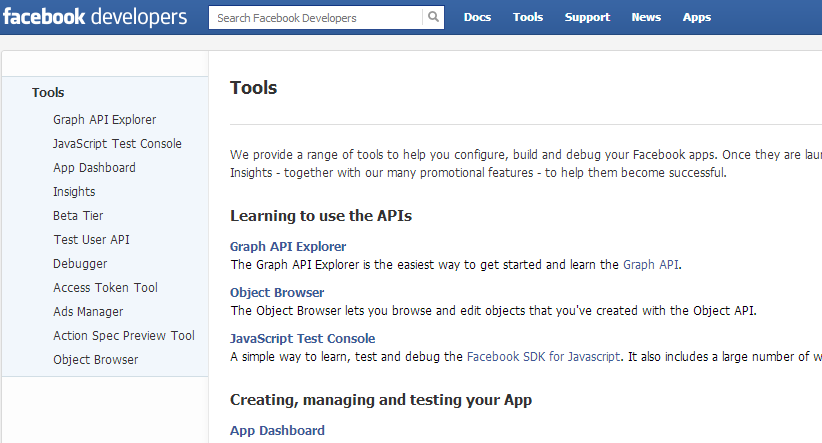Screen dimensions: 822x443
Task: Click the Tools page title
Action: tap(253, 88)
